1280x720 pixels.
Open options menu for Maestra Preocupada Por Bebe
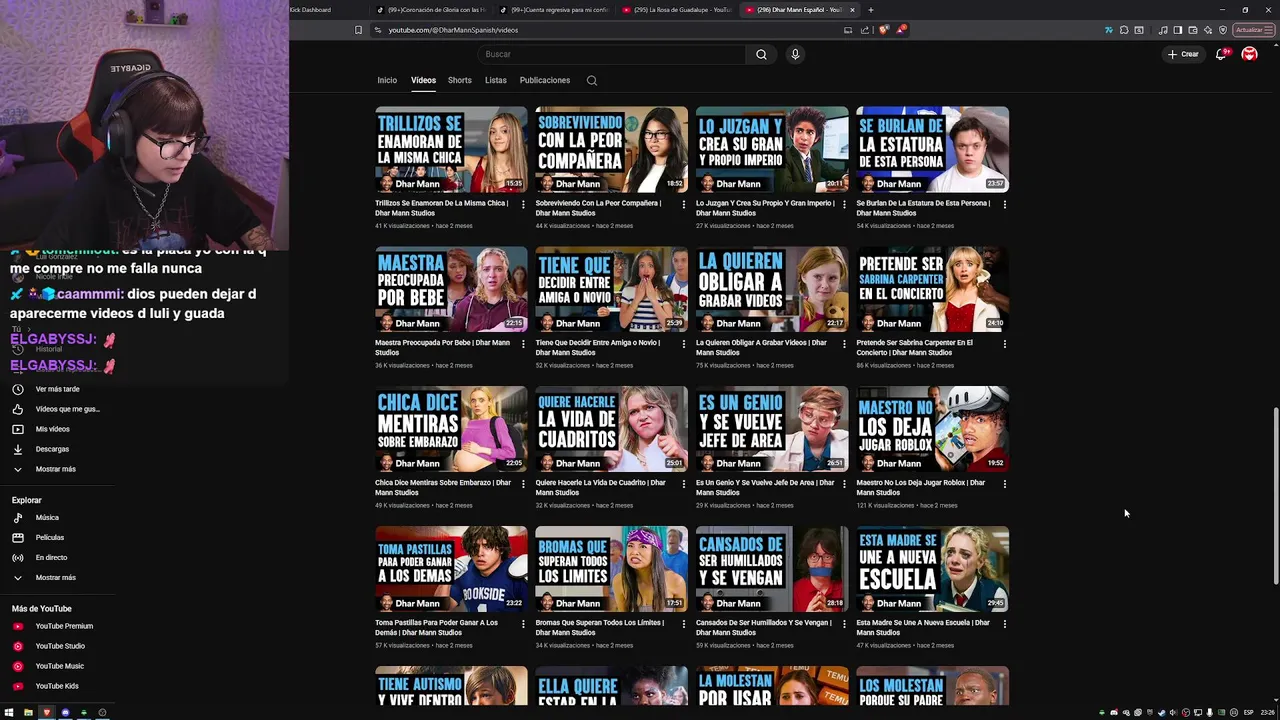pos(523,344)
